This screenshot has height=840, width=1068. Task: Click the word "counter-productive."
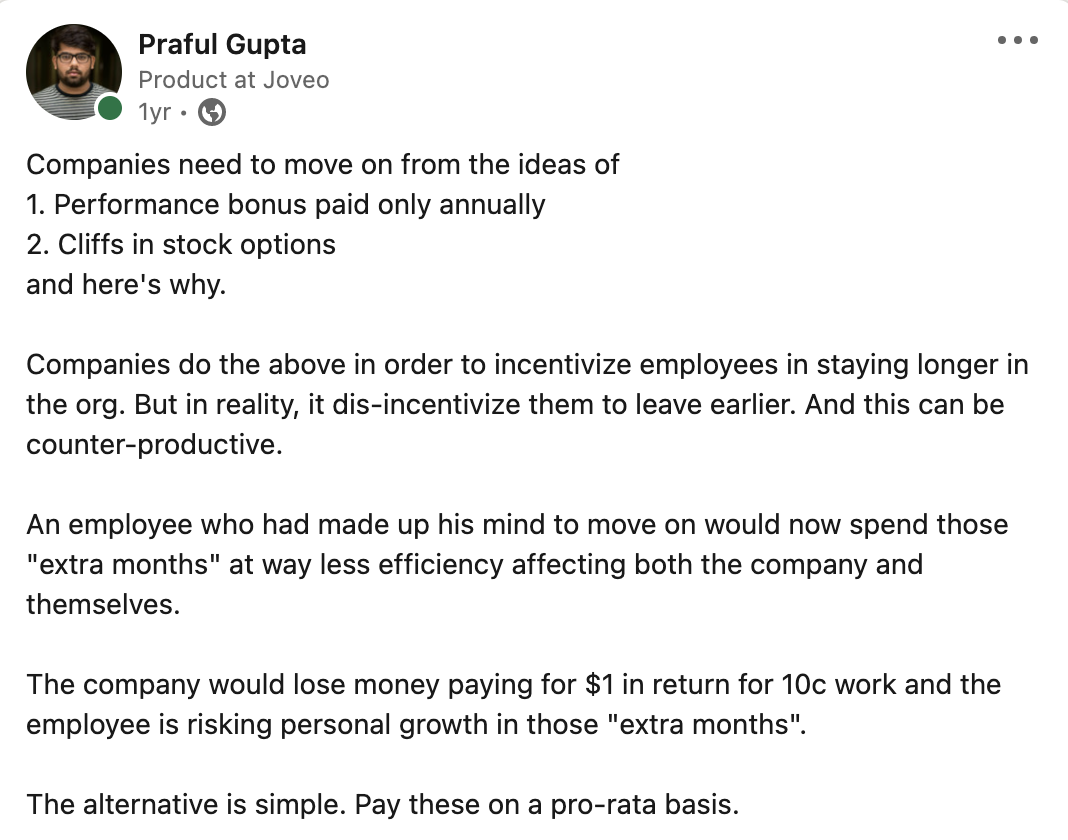(x=154, y=445)
